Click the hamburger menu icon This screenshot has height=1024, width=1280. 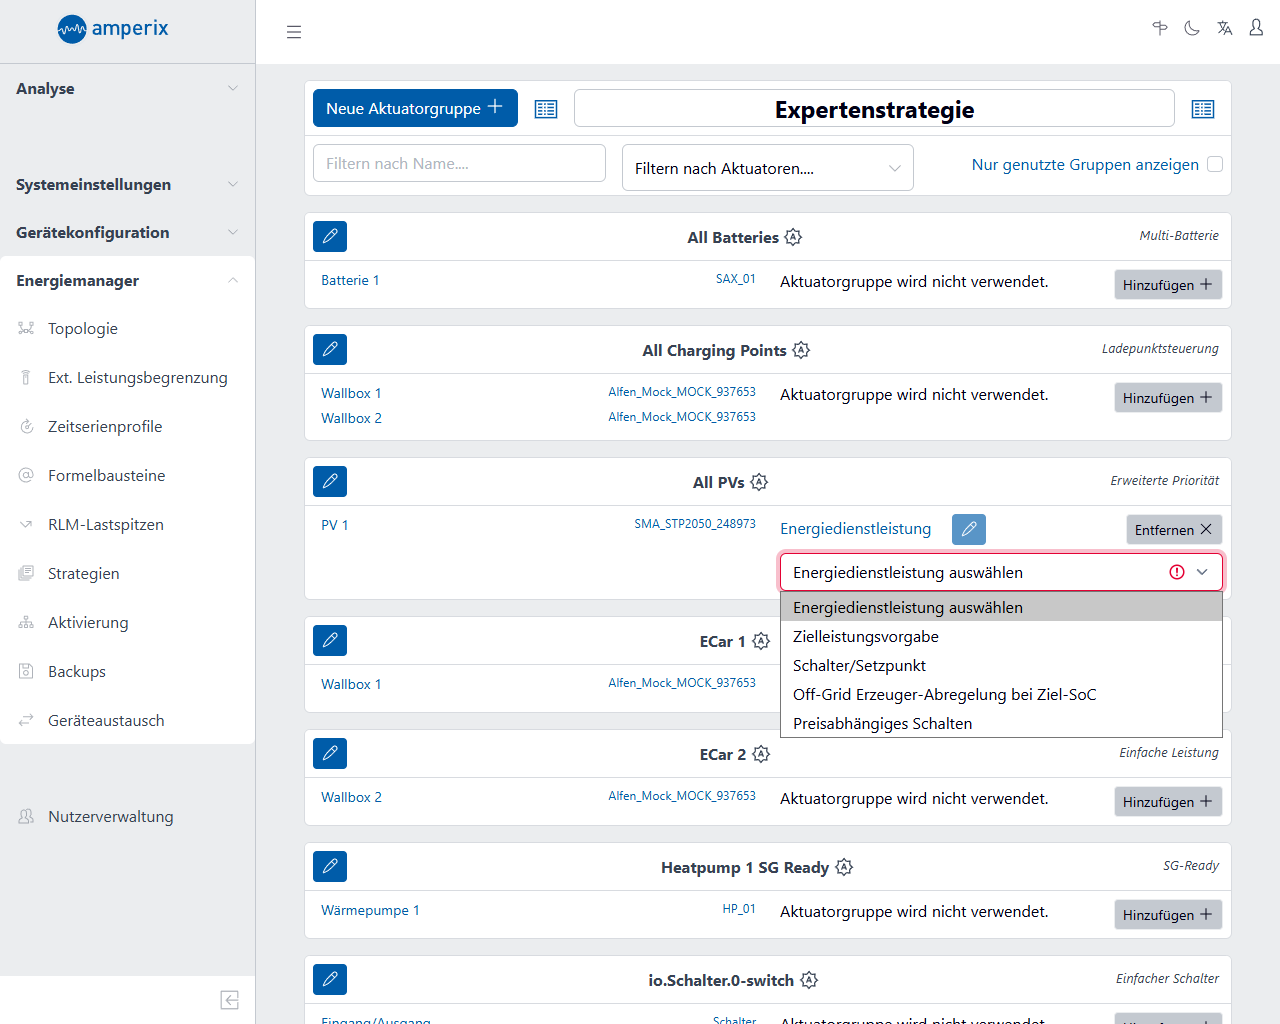294,32
